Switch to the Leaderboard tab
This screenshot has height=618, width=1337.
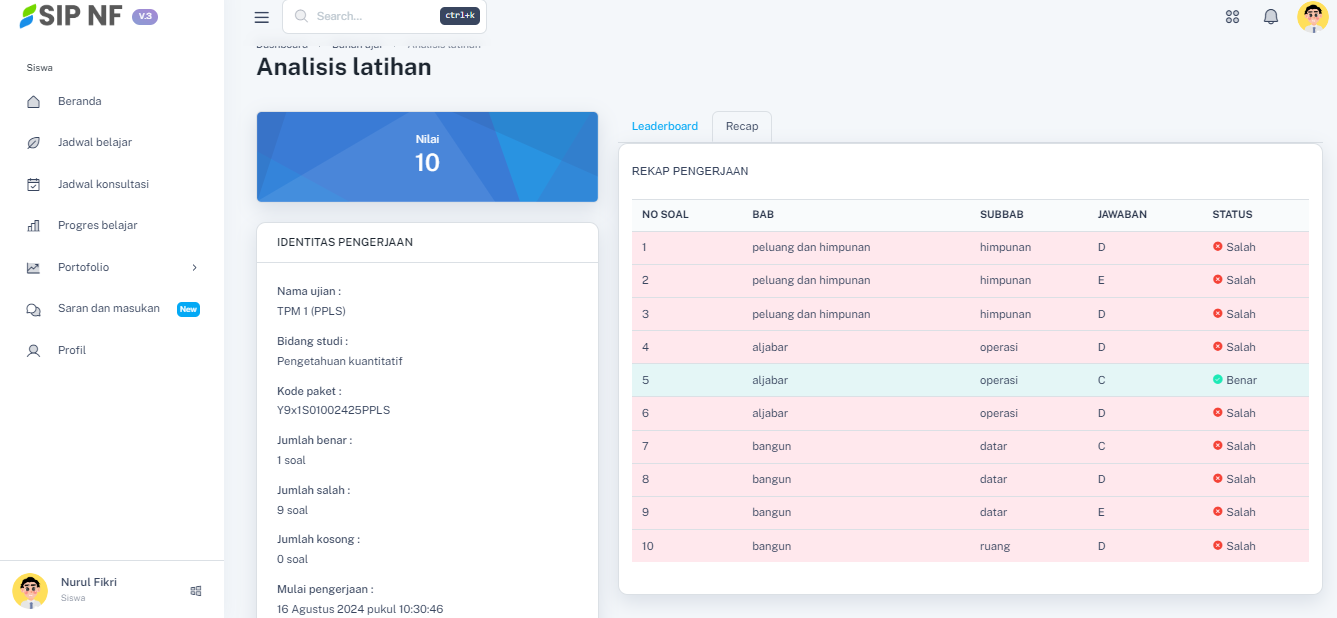point(664,126)
